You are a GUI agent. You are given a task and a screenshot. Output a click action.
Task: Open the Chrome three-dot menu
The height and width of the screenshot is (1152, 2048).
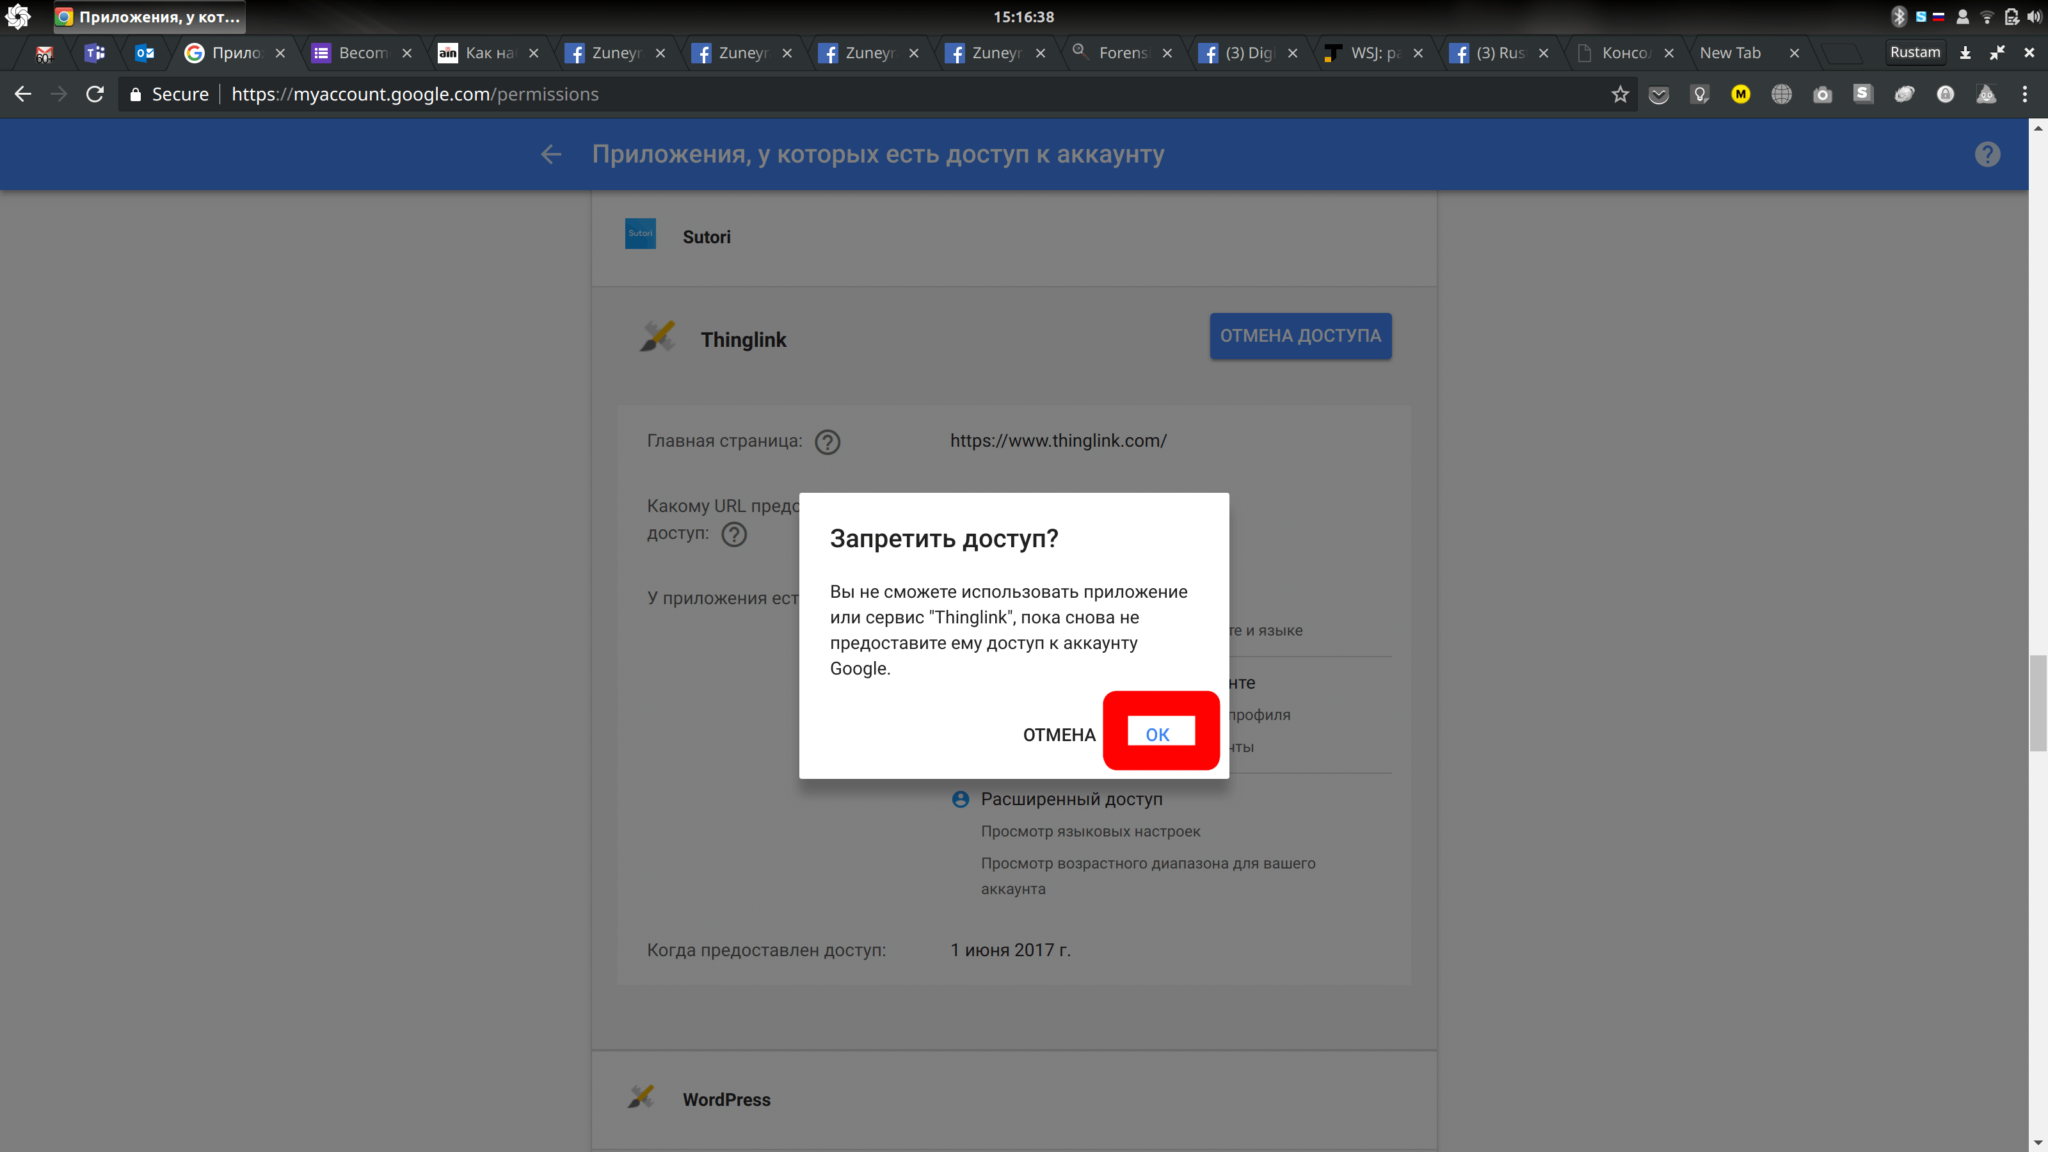tap(2025, 94)
